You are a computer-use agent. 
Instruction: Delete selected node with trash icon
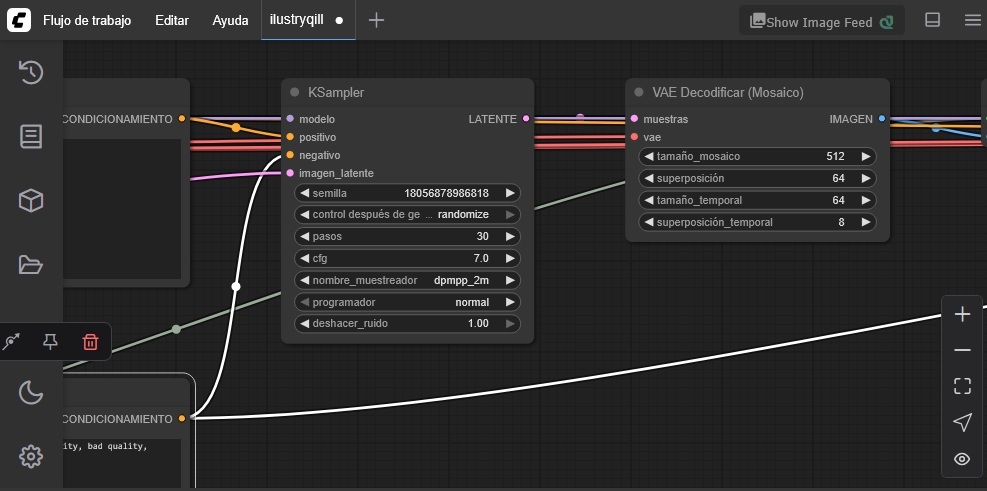click(91, 342)
